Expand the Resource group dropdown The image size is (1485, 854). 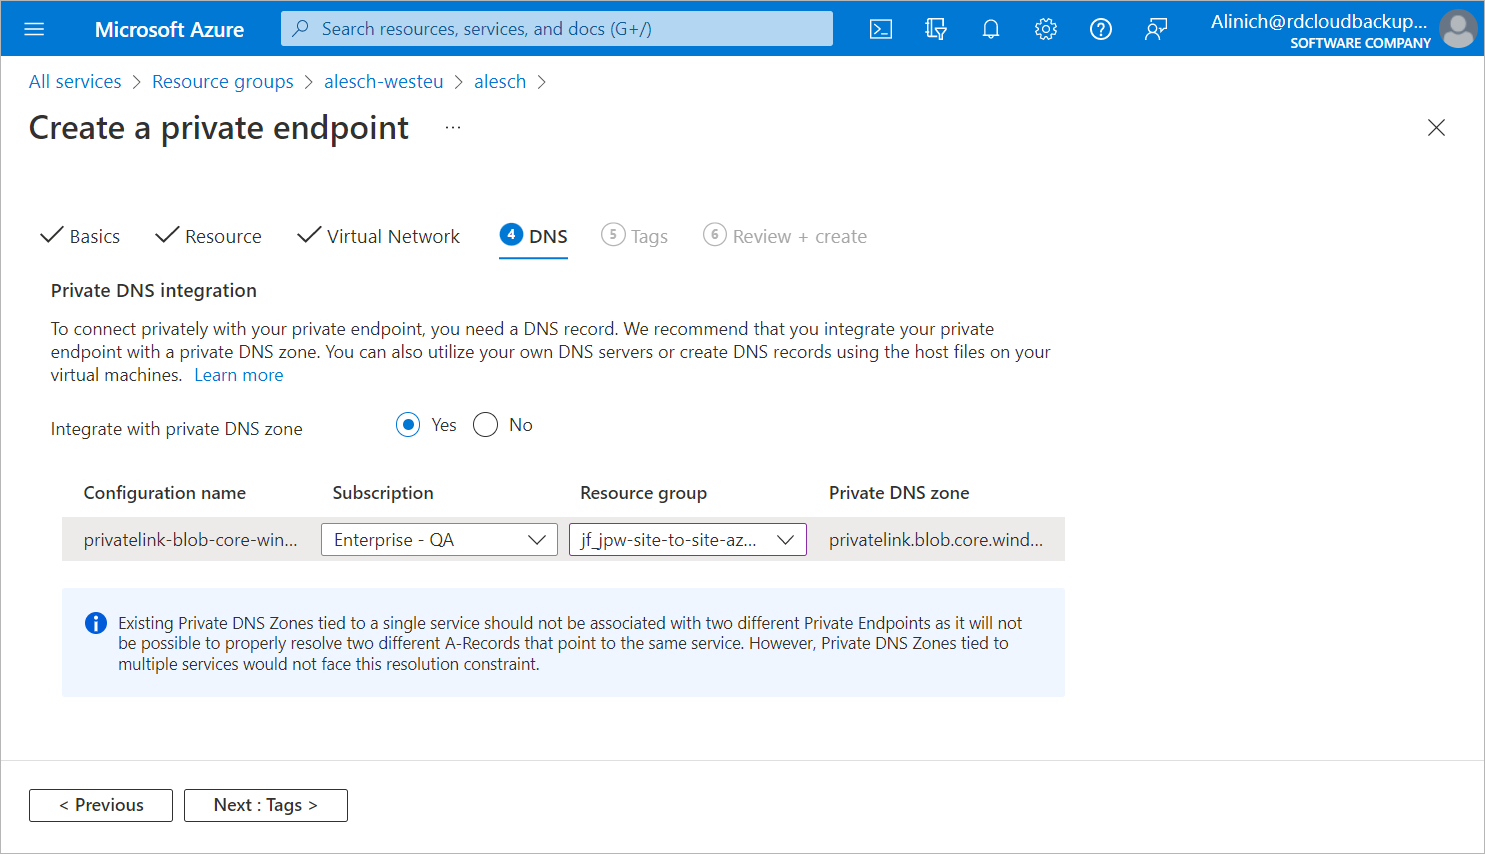[687, 540]
